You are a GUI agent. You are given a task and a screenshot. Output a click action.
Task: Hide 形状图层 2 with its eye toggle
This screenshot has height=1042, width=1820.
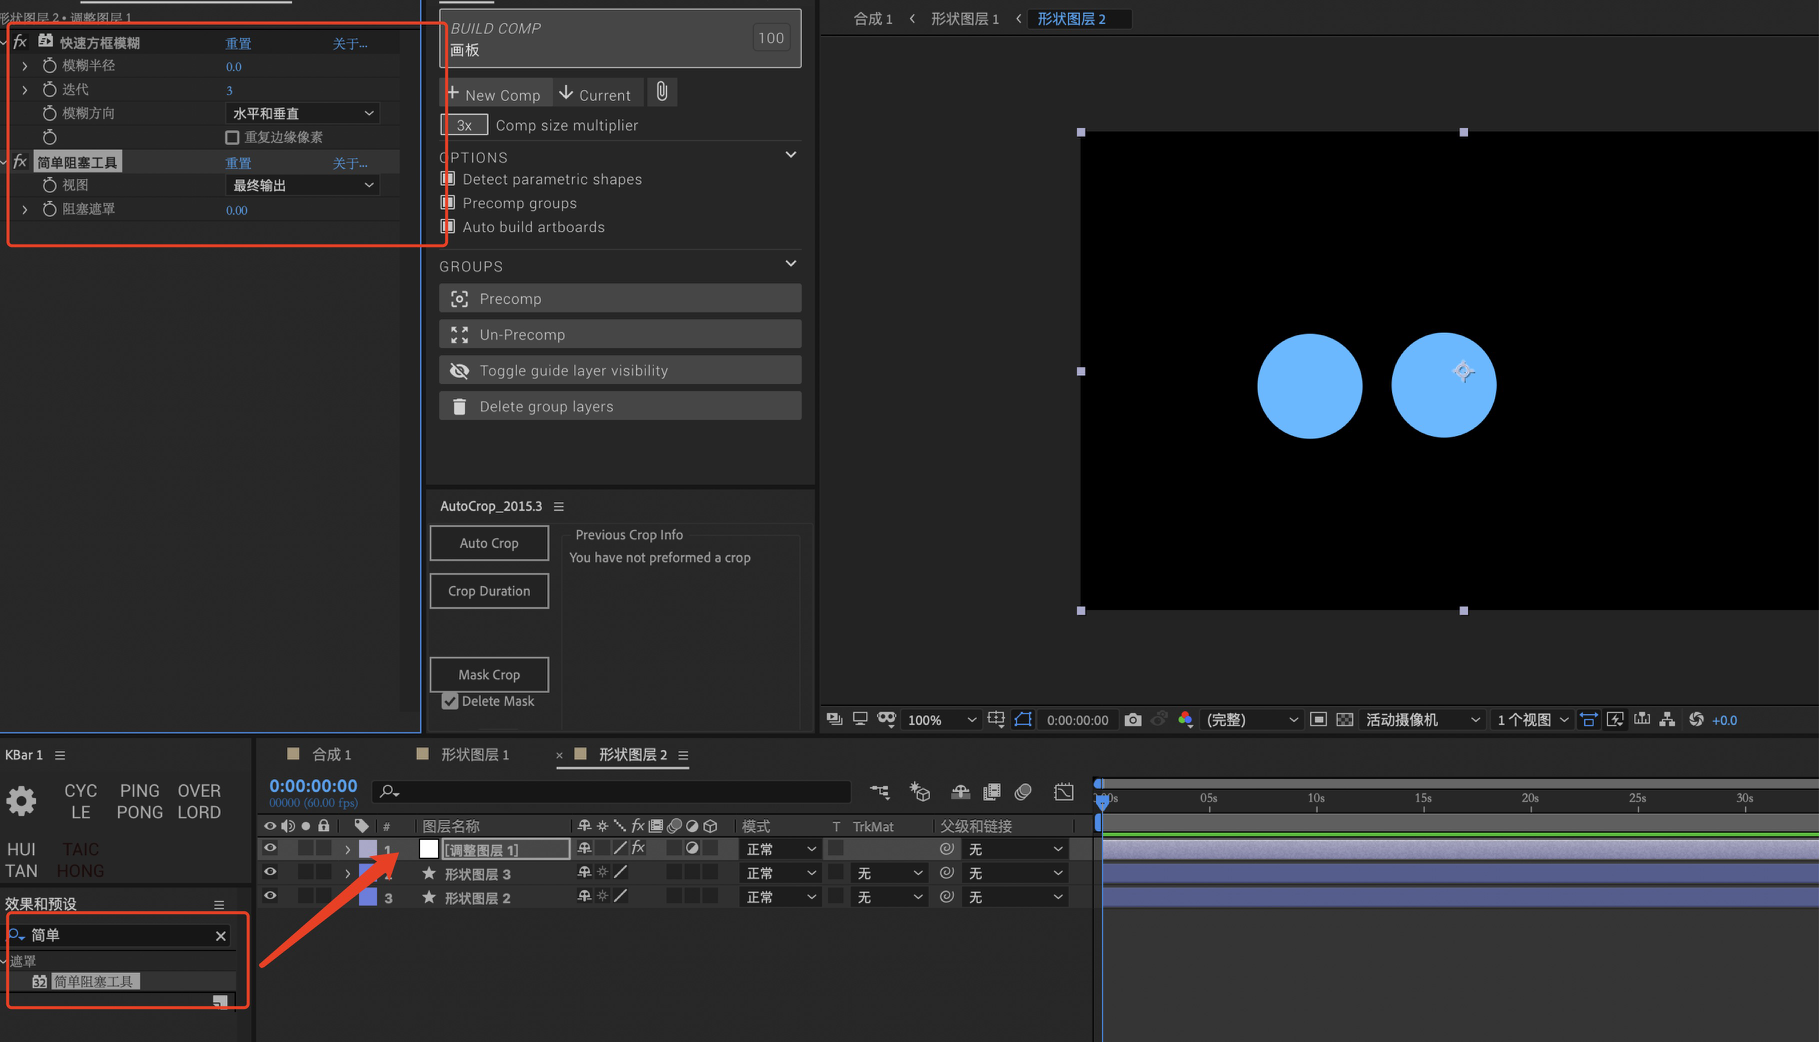(270, 897)
